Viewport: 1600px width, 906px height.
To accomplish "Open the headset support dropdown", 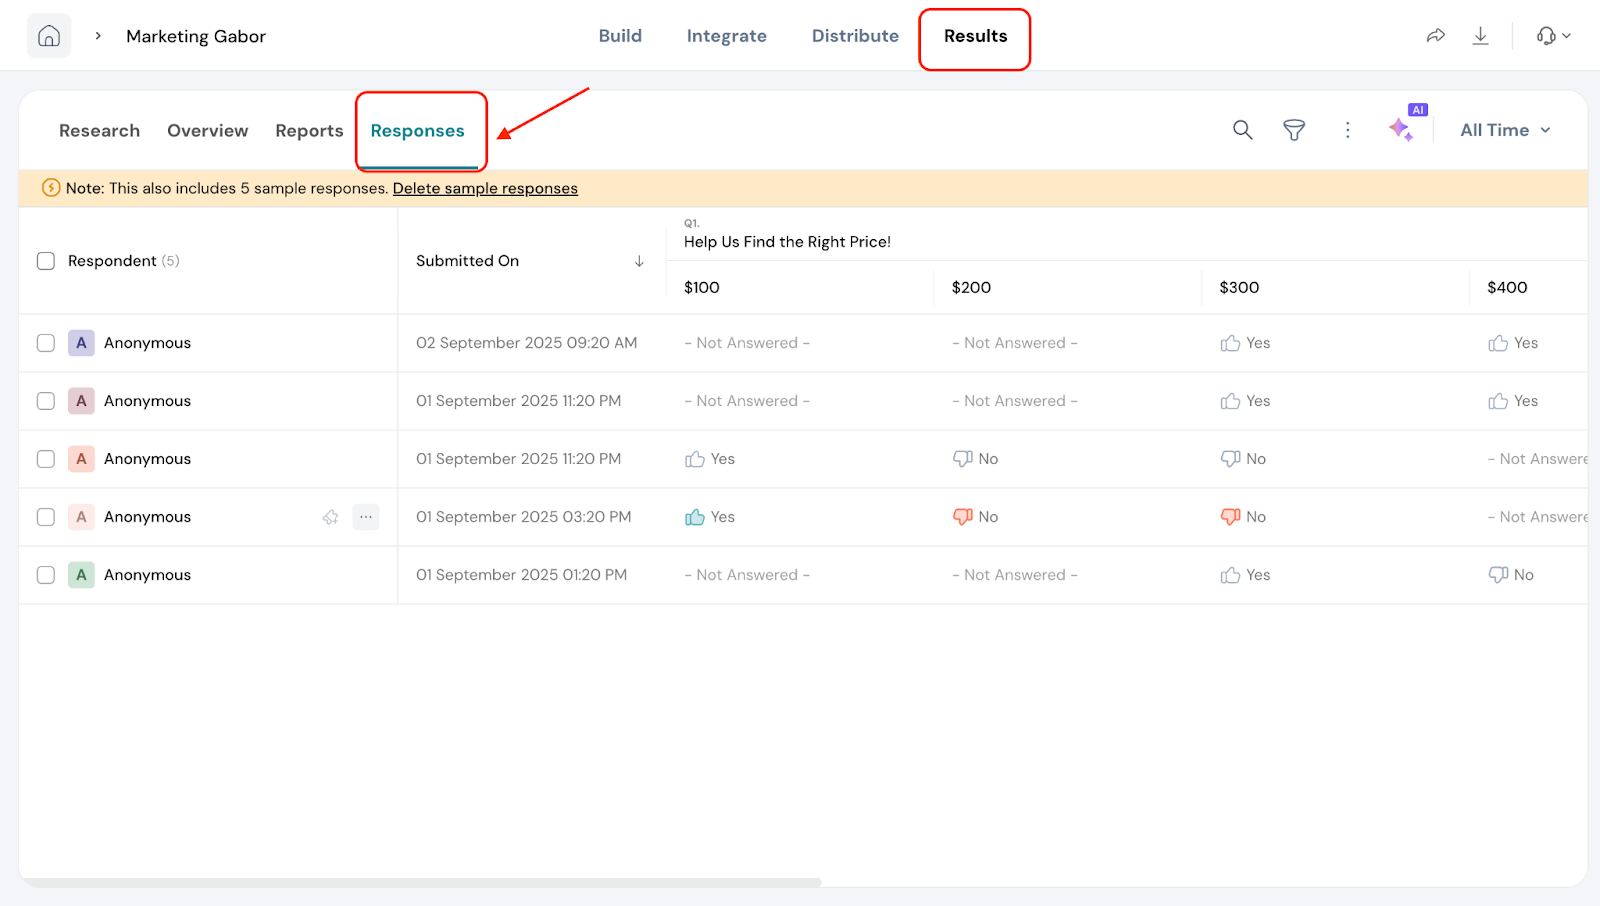I will (1553, 36).
